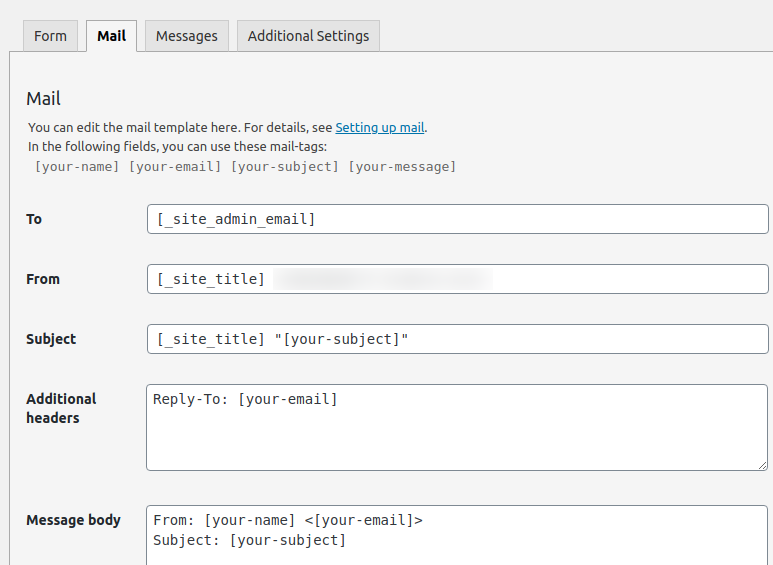Click the Message body label
Image resolution: width=773 pixels, height=565 pixels.
(73, 520)
